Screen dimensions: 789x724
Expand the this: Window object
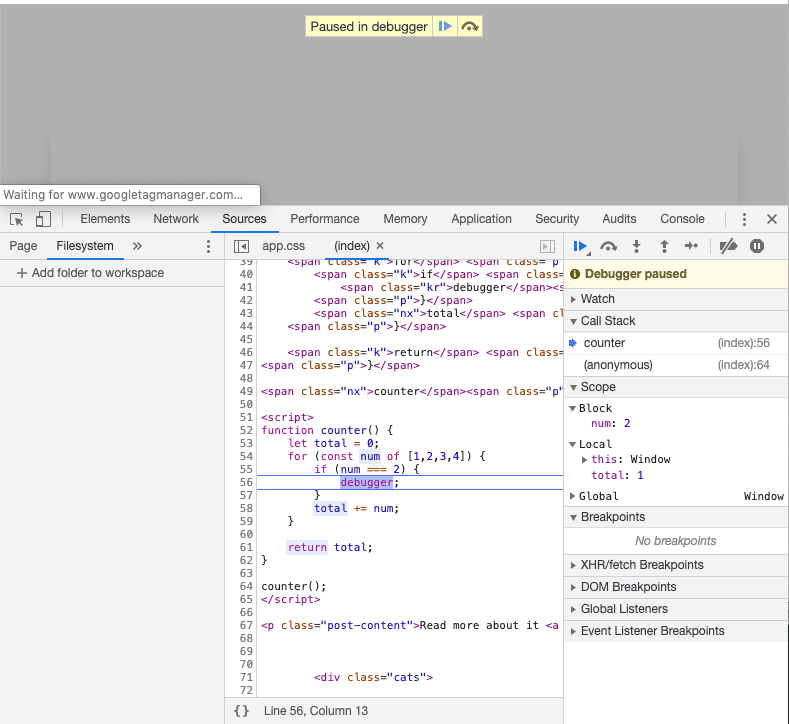click(584, 459)
